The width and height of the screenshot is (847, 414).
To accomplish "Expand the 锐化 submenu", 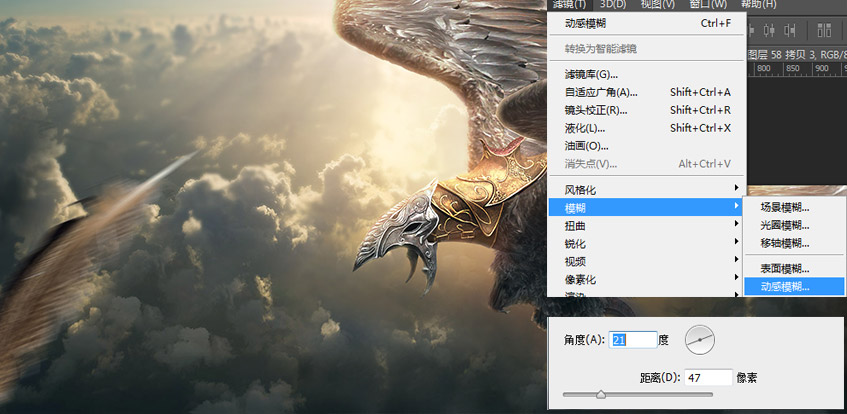I will click(x=647, y=244).
